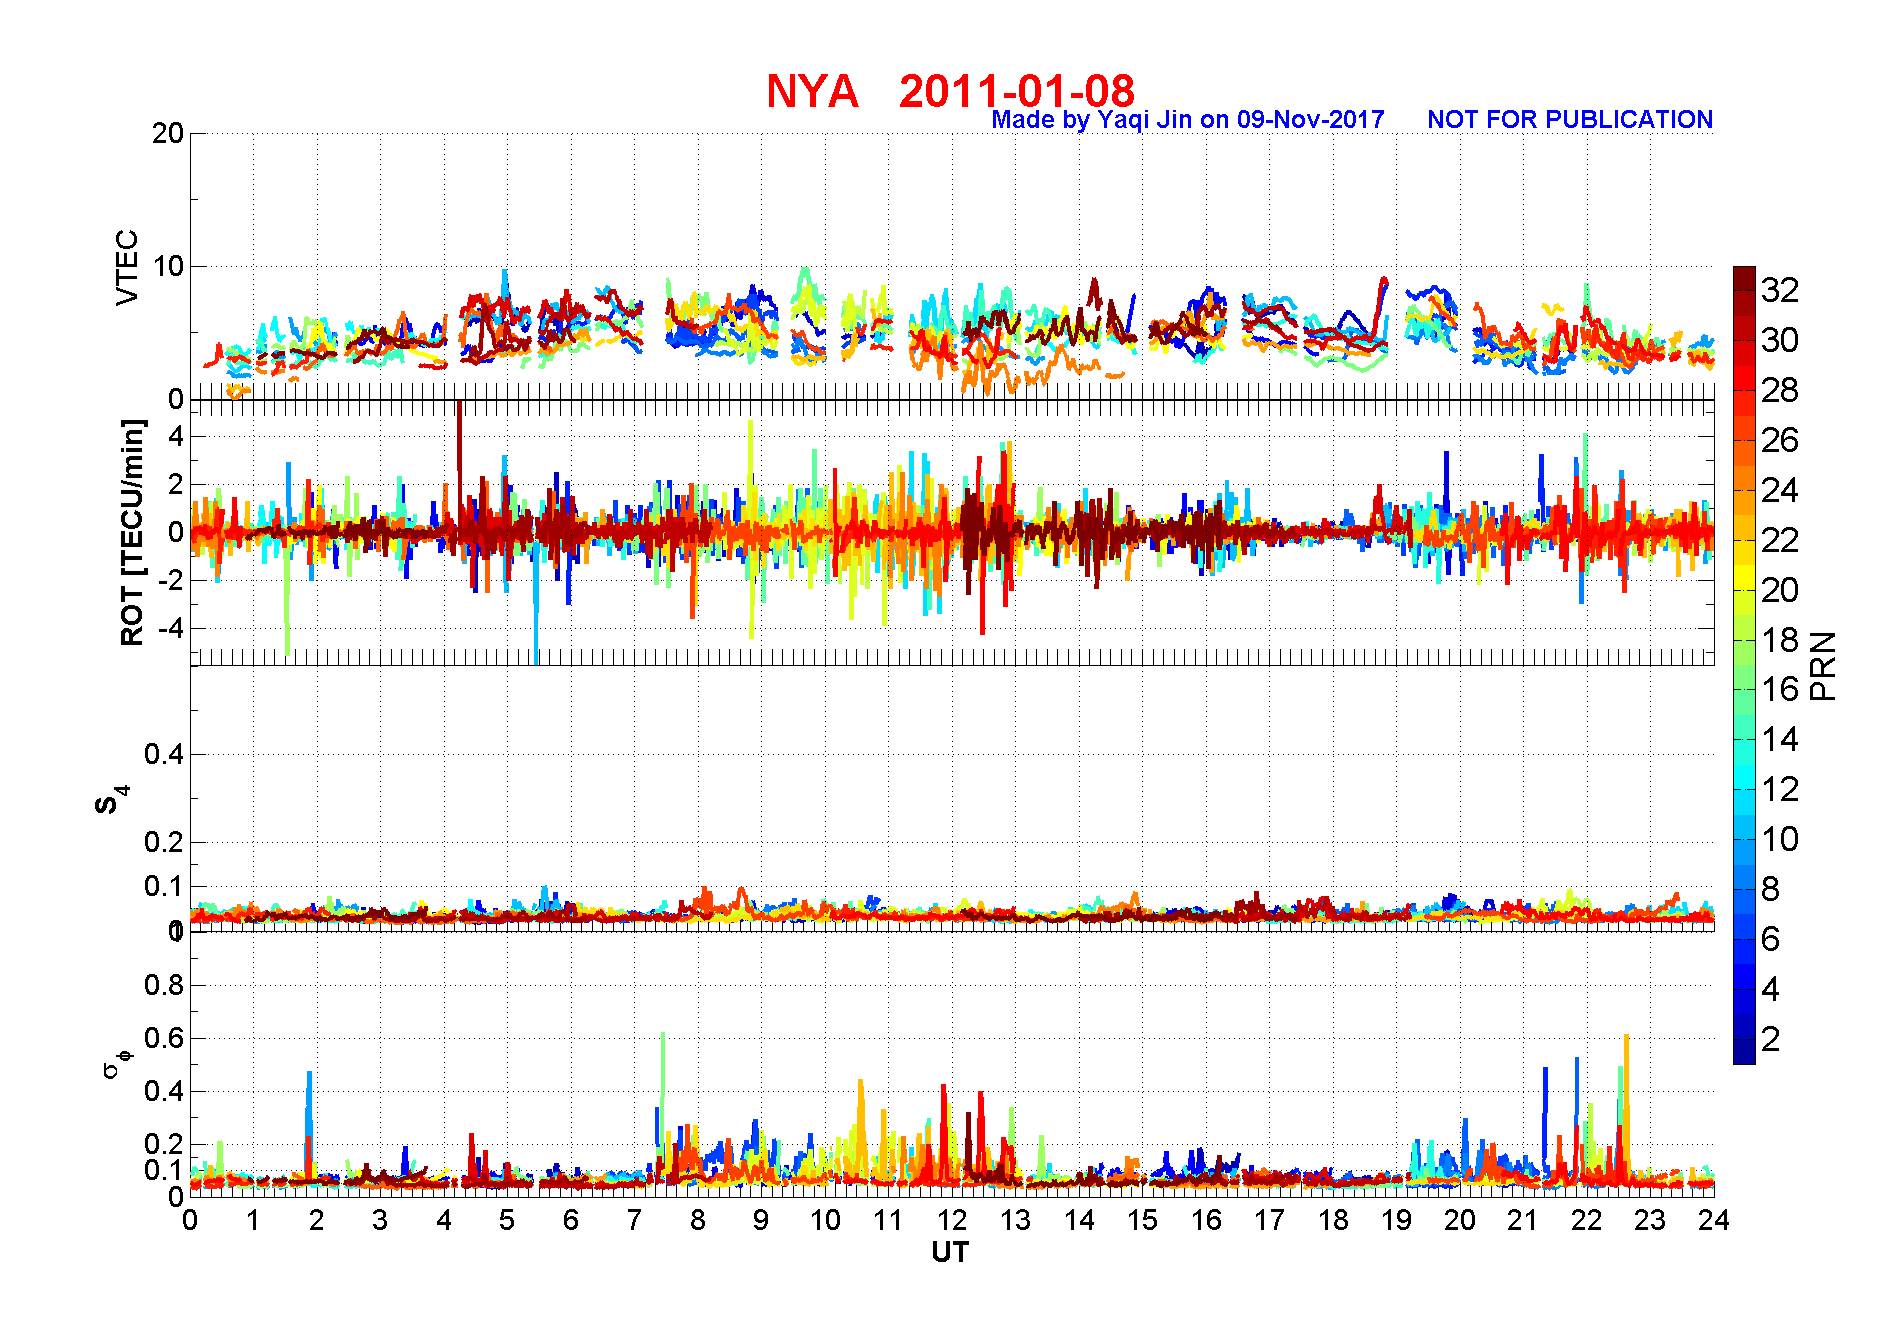Click sigma-phi axis tick label 0.8
Image resolution: width=1904 pixels, height=1330 pixels.
(x=164, y=985)
